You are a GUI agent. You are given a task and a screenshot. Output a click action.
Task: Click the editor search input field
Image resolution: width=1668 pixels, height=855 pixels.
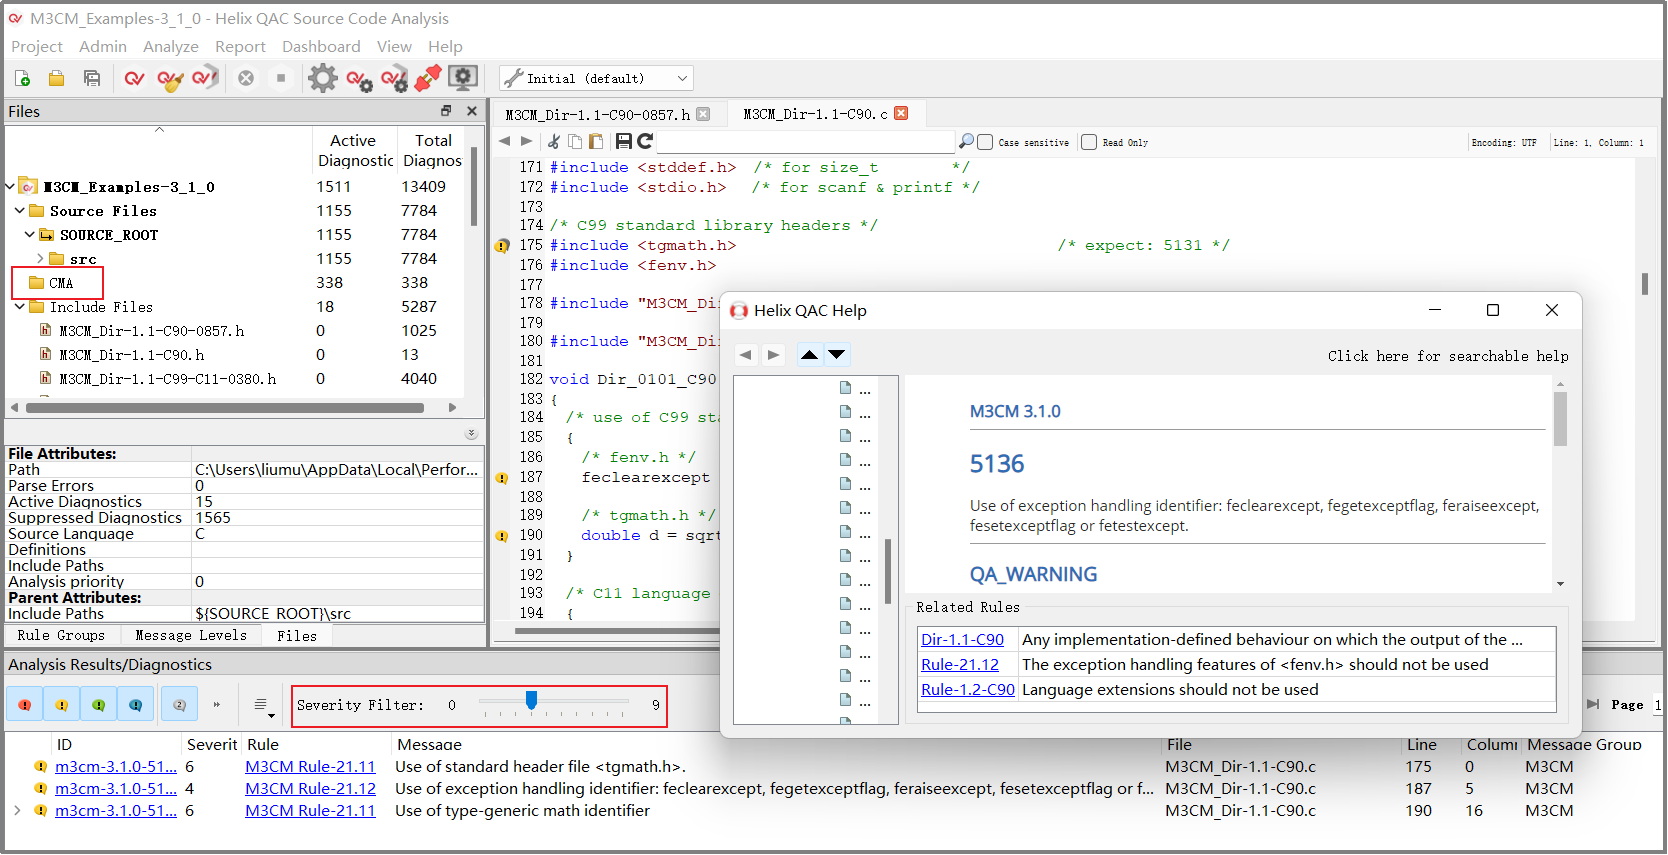[805, 142]
